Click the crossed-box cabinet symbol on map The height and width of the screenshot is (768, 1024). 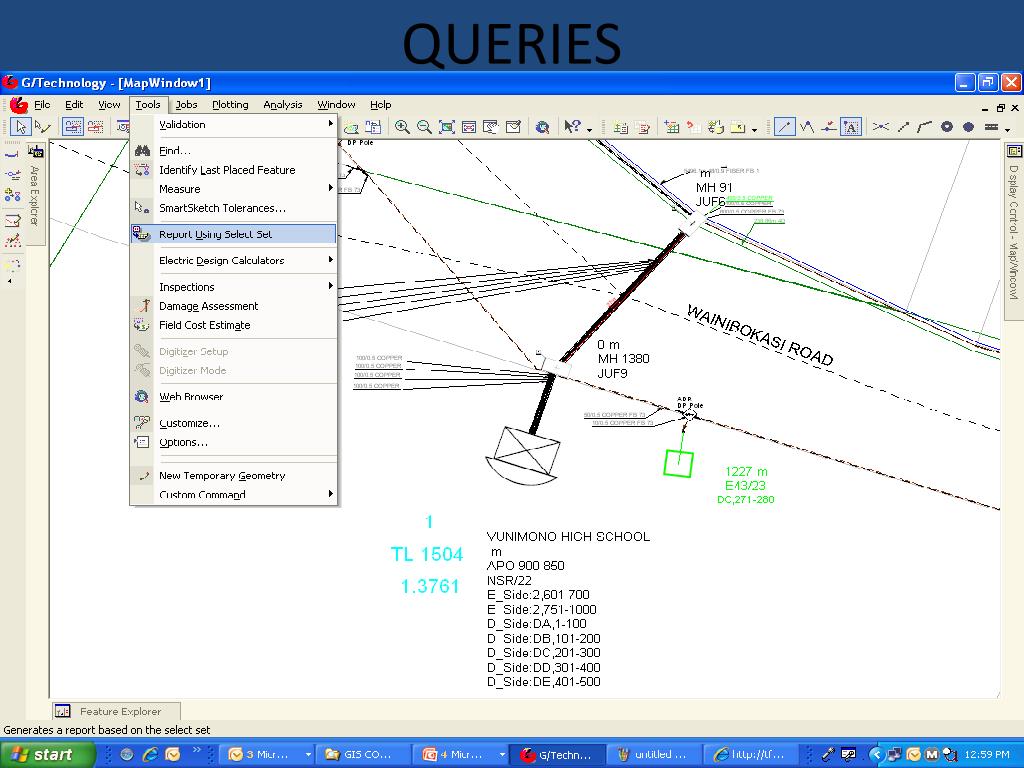point(524,456)
